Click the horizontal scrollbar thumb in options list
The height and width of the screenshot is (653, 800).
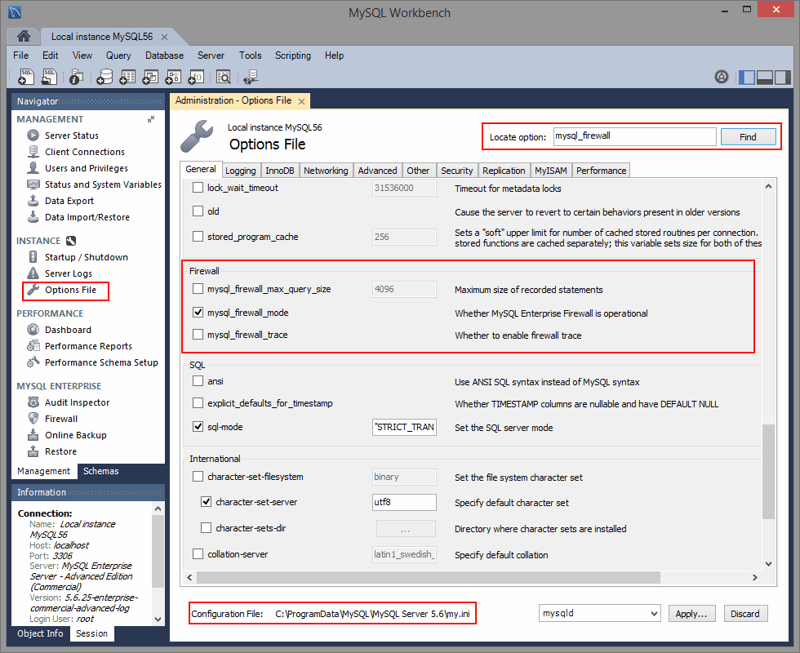[x=428, y=577]
